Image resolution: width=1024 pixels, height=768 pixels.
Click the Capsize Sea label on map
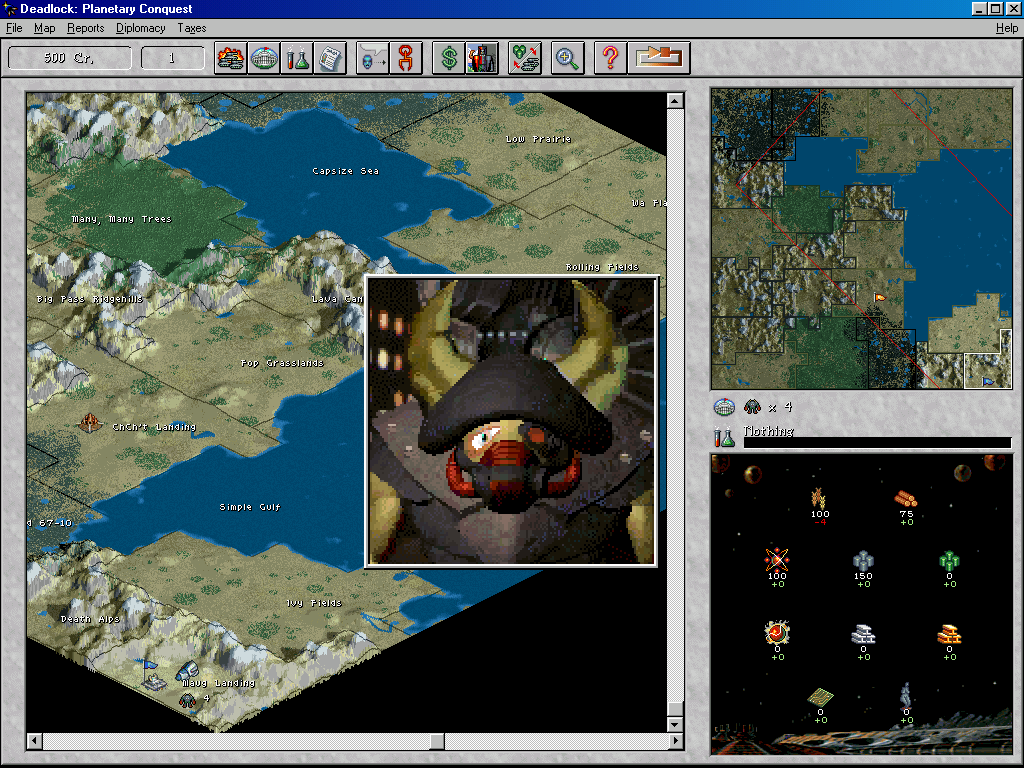(345, 171)
